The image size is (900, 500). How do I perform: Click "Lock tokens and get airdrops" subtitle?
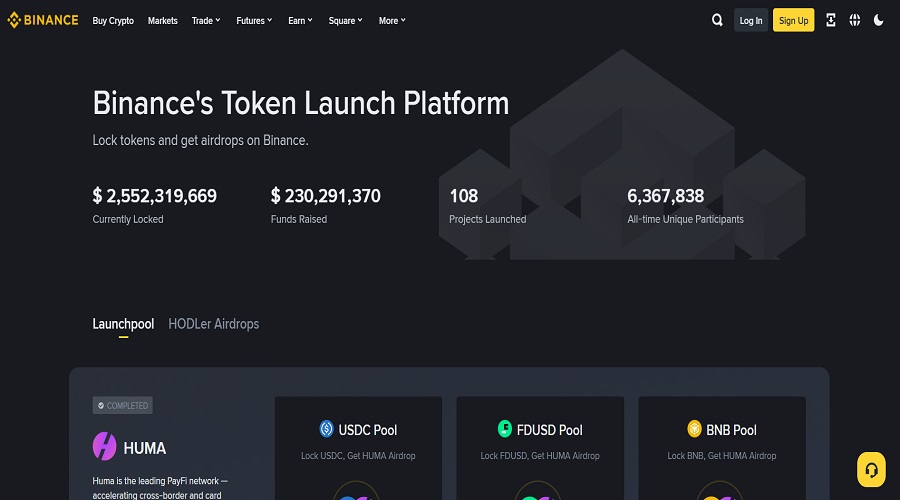[x=200, y=141]
